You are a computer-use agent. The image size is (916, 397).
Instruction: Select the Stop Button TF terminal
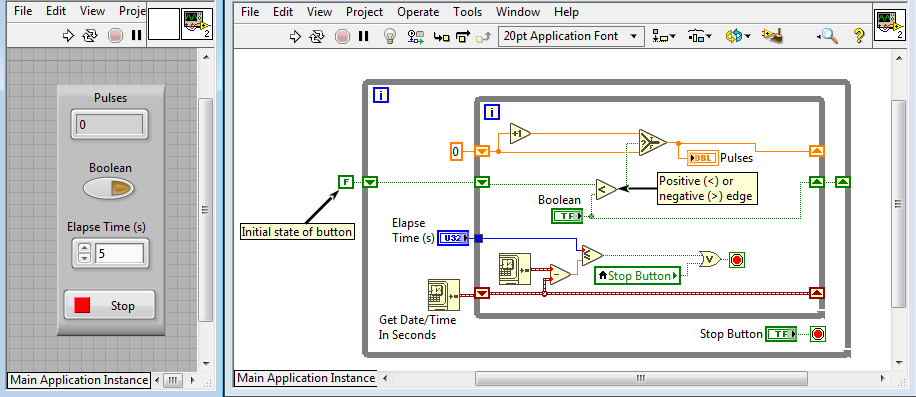tap(781, 335)
